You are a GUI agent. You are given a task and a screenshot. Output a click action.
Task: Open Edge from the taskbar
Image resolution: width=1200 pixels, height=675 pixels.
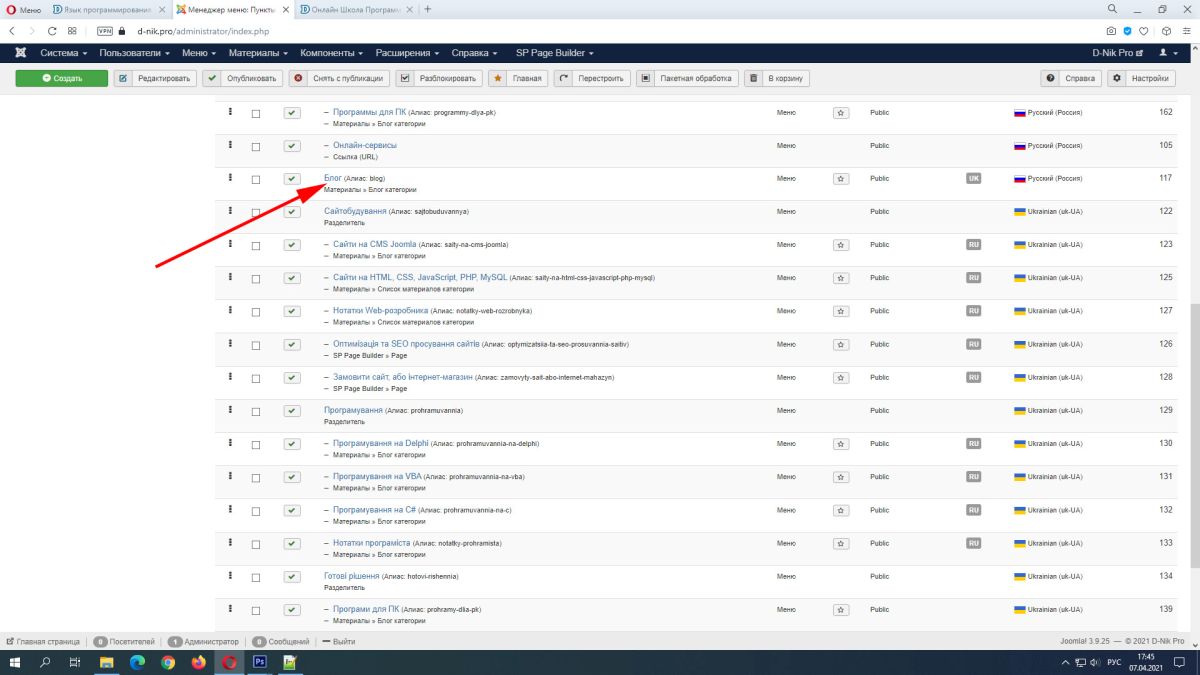click(x=137, y=662)
